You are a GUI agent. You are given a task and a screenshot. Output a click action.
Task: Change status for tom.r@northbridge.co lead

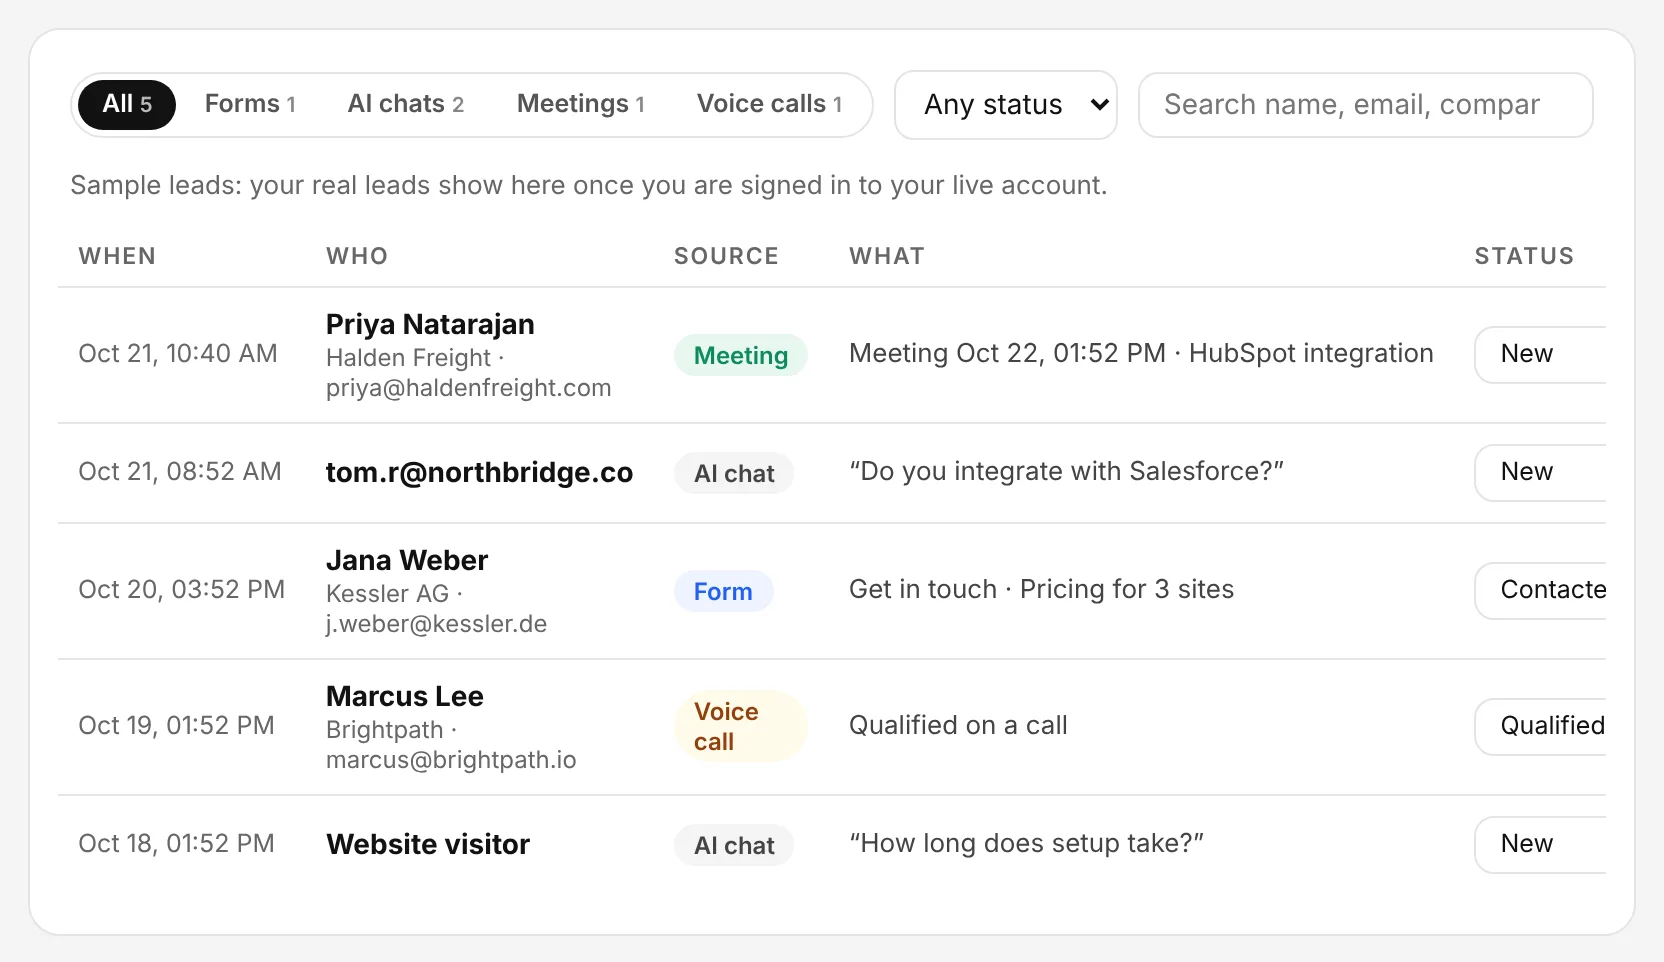pyautogui.click(x=1540, y=472)
